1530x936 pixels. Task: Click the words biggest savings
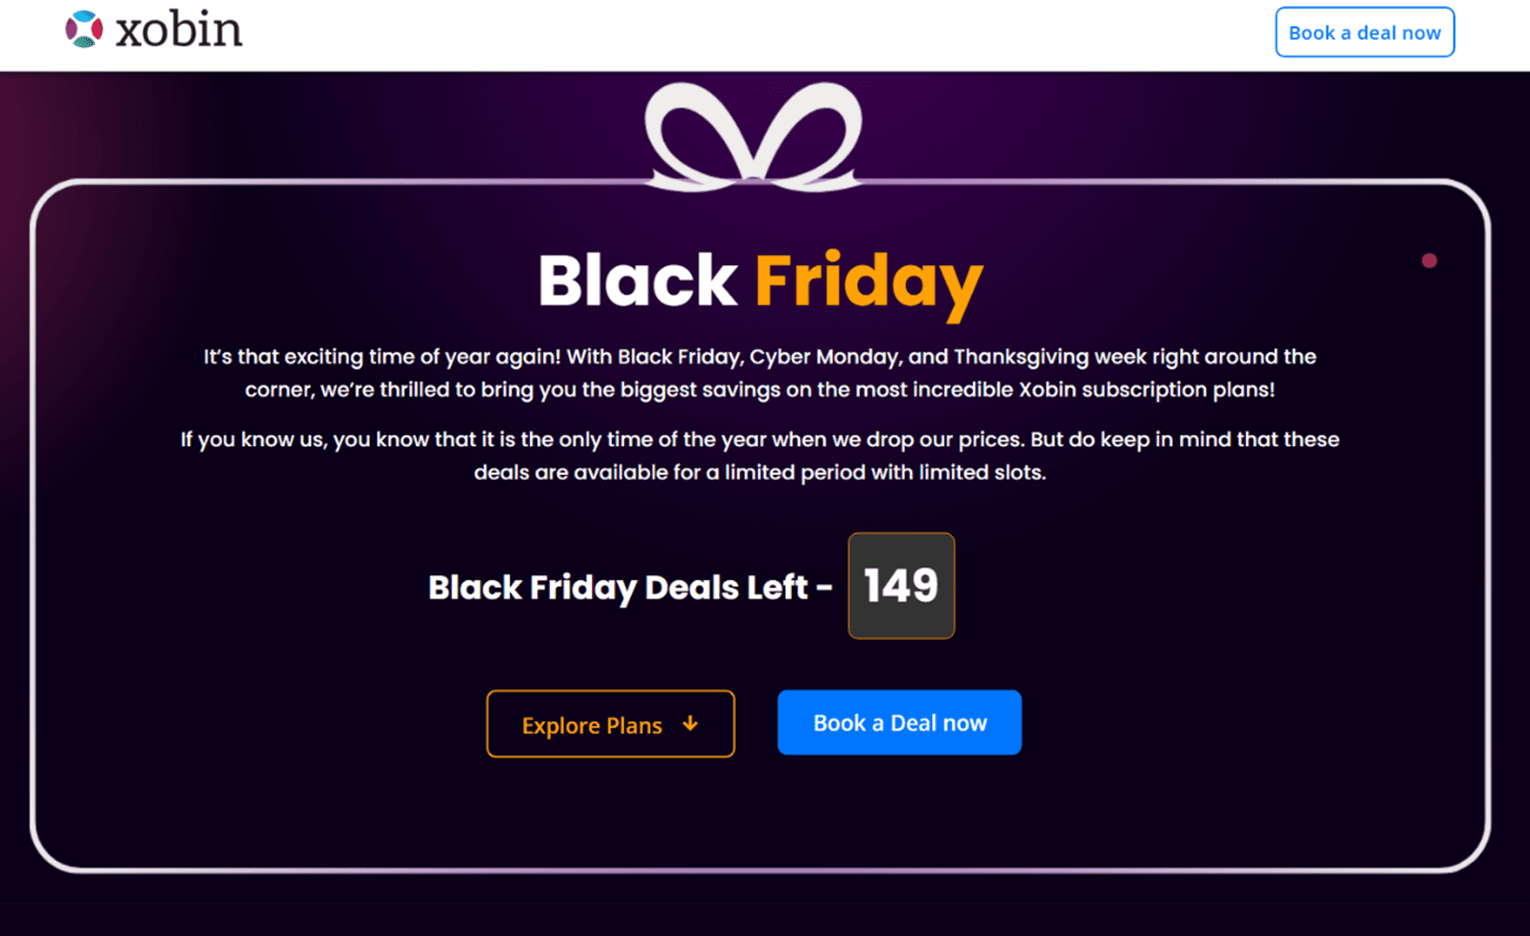tap(700, 390)
